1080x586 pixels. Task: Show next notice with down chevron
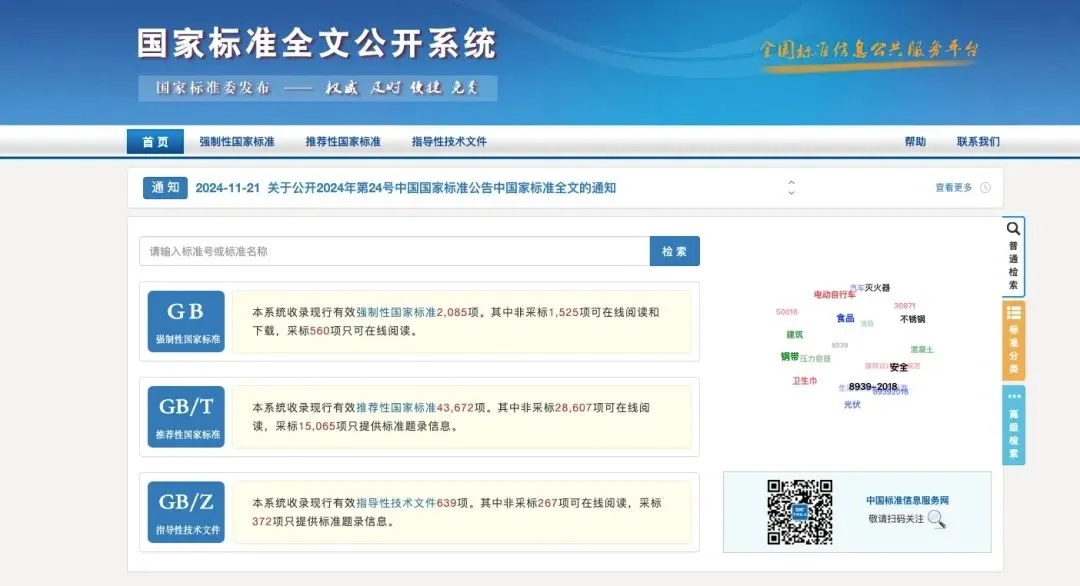coord(791,193)
